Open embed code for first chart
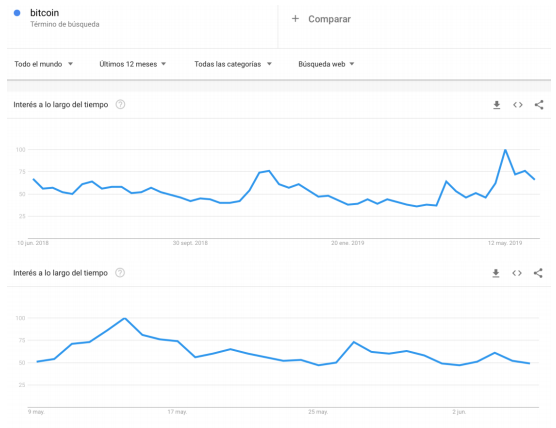Viewport: 556px width, 428px height. pos(517,105)
